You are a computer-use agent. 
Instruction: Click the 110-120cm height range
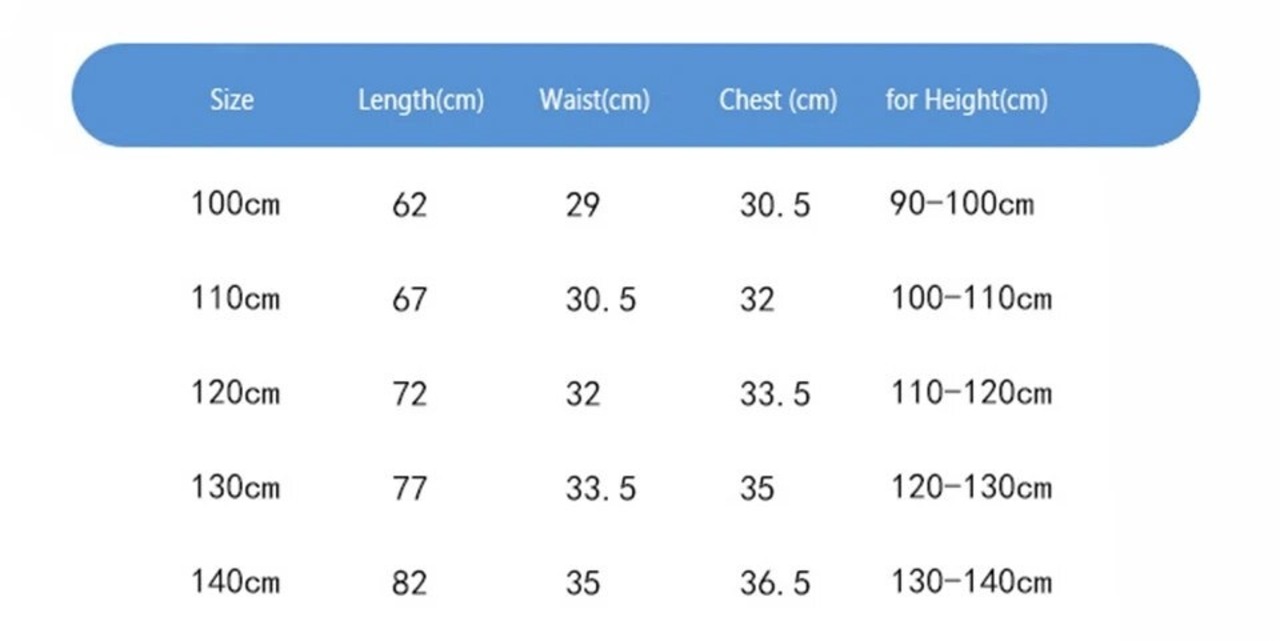click(x=971, y=392)
